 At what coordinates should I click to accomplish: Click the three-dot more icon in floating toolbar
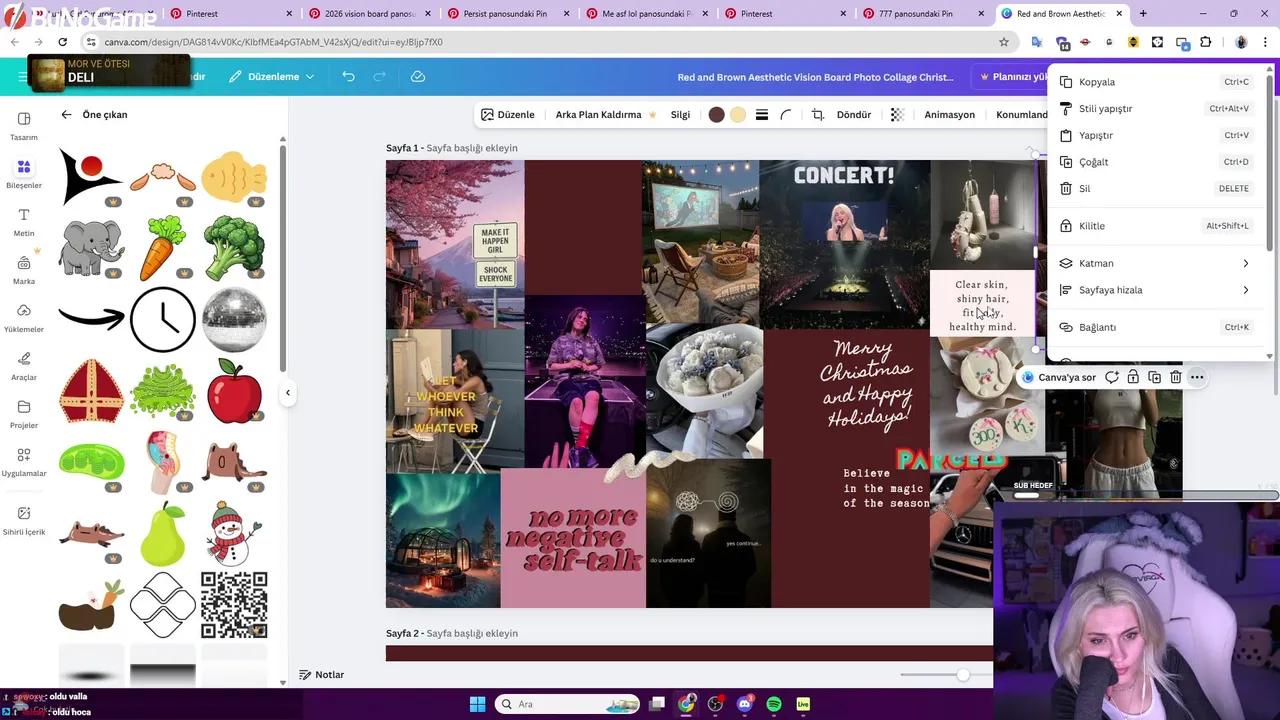1197,377
